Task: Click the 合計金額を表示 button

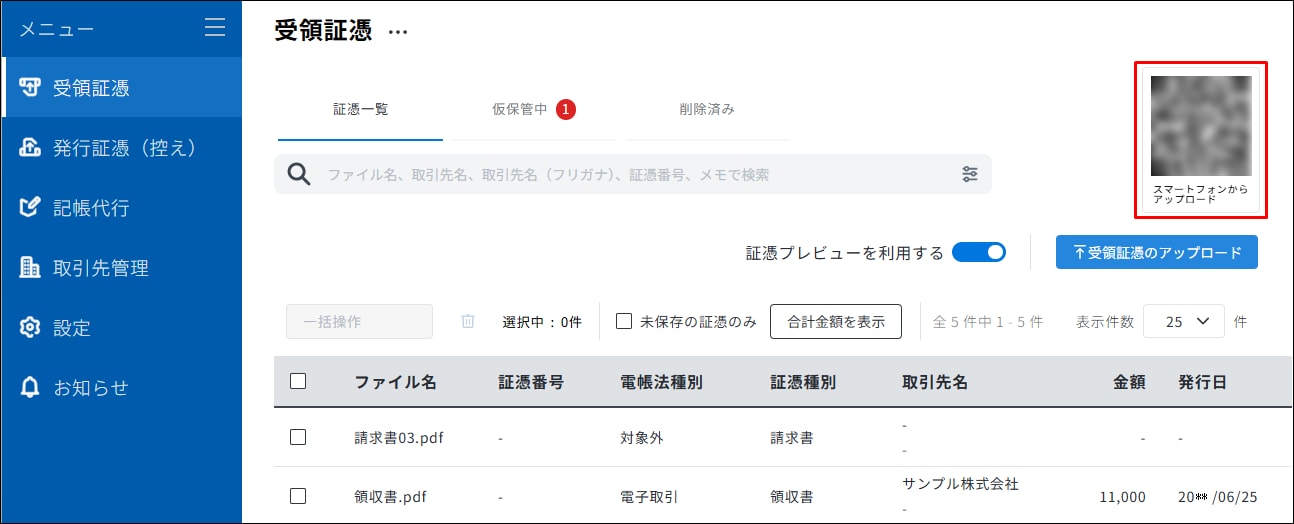Action: (836, 322)
